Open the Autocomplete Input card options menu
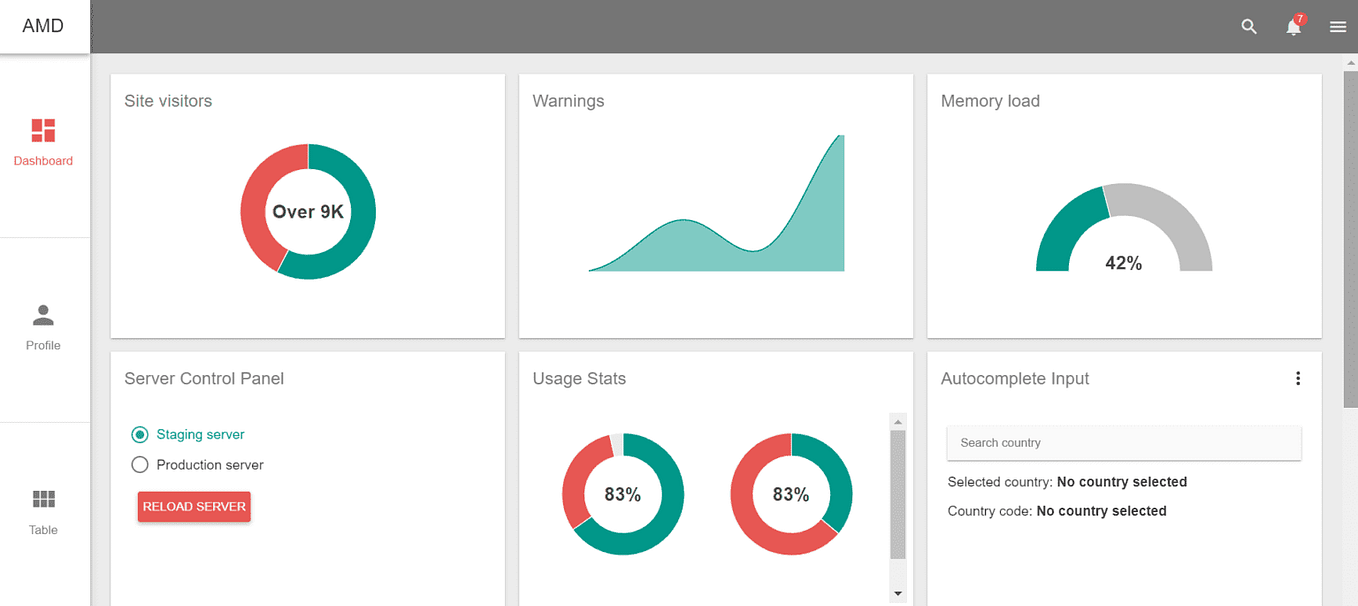 [1298, 378]
